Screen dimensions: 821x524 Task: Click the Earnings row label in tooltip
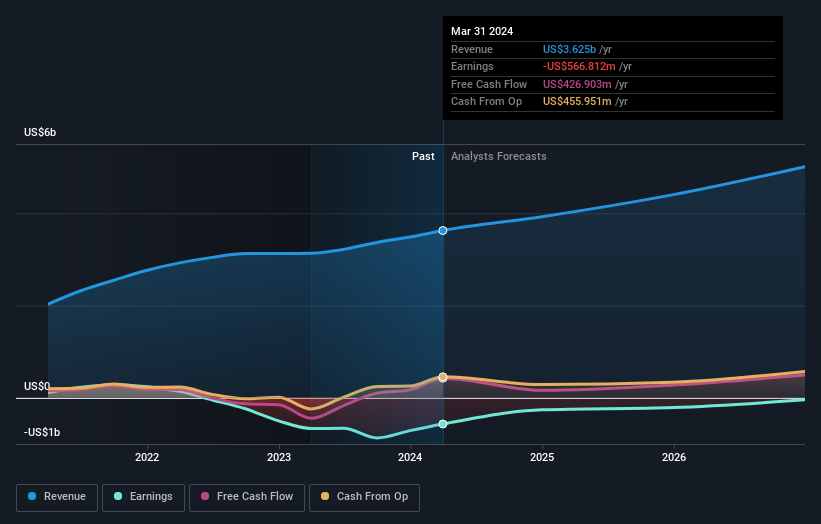tap(472, 66)
